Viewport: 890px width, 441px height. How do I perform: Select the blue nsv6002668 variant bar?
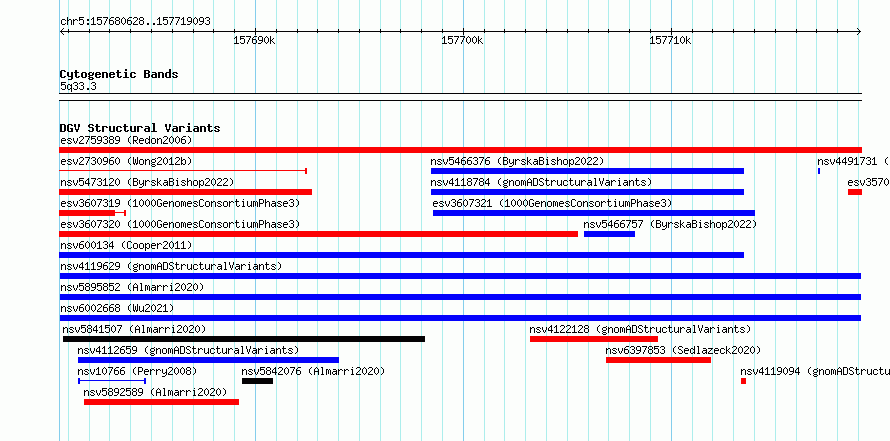pyautogui.click(x=460, y=318)
